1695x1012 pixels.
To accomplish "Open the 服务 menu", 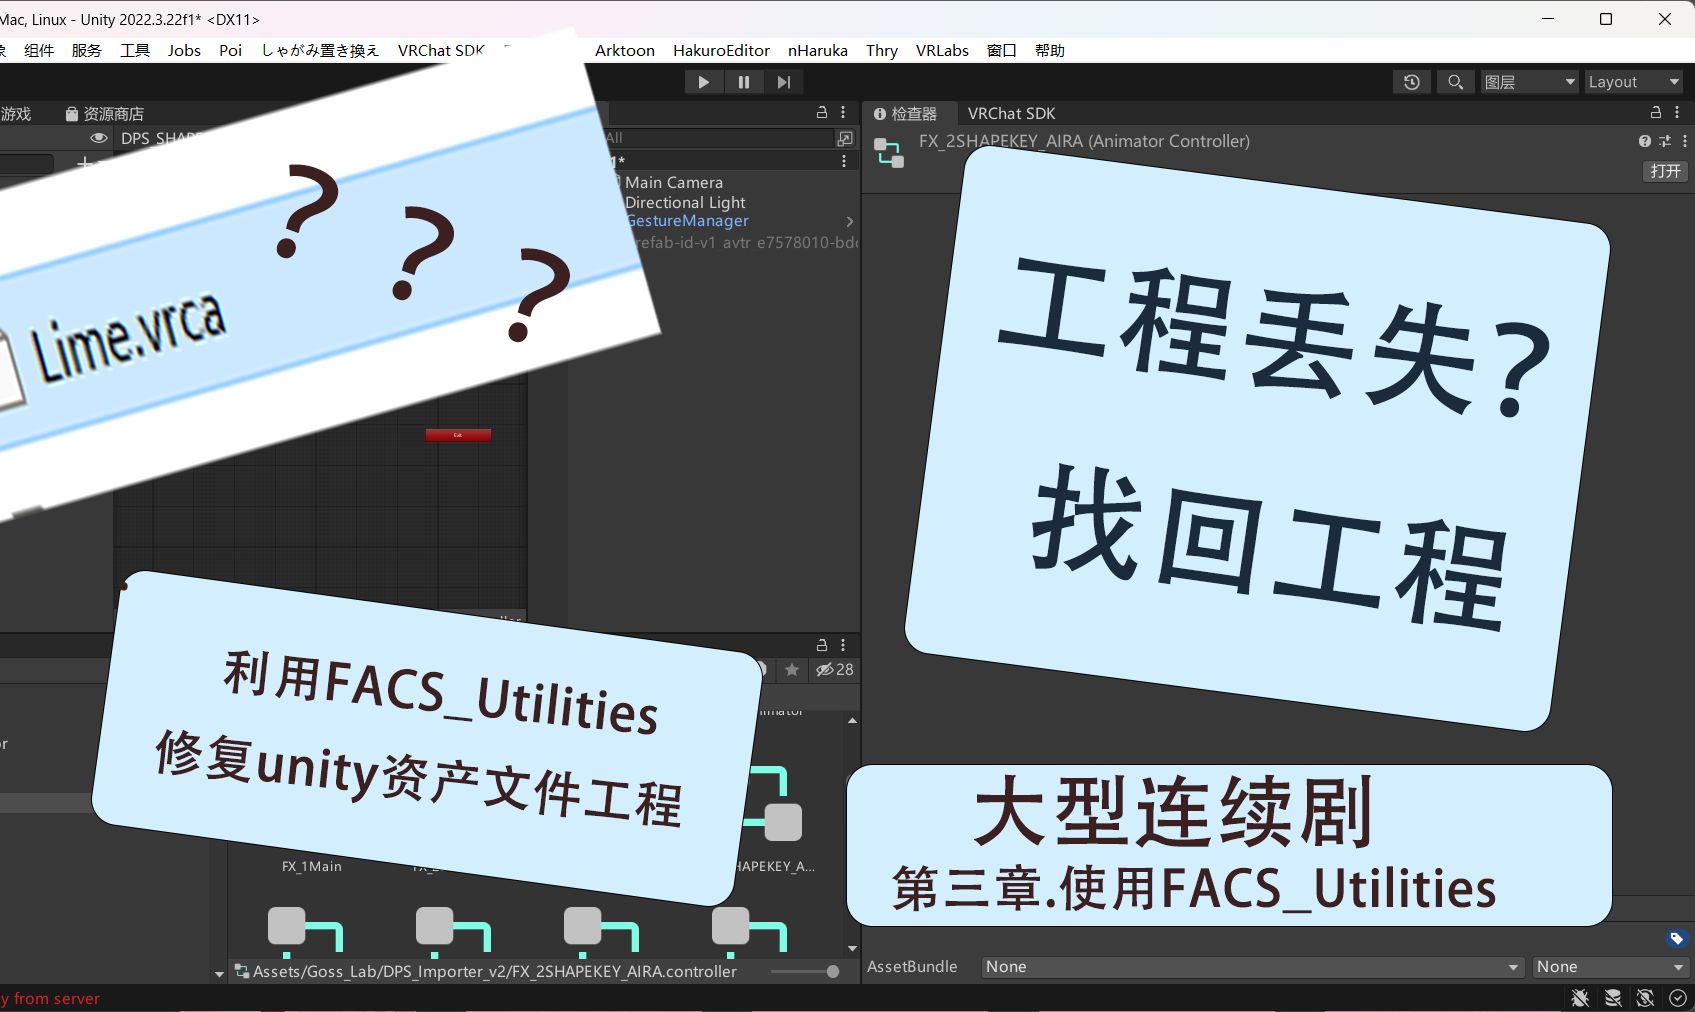I will 86,50.
